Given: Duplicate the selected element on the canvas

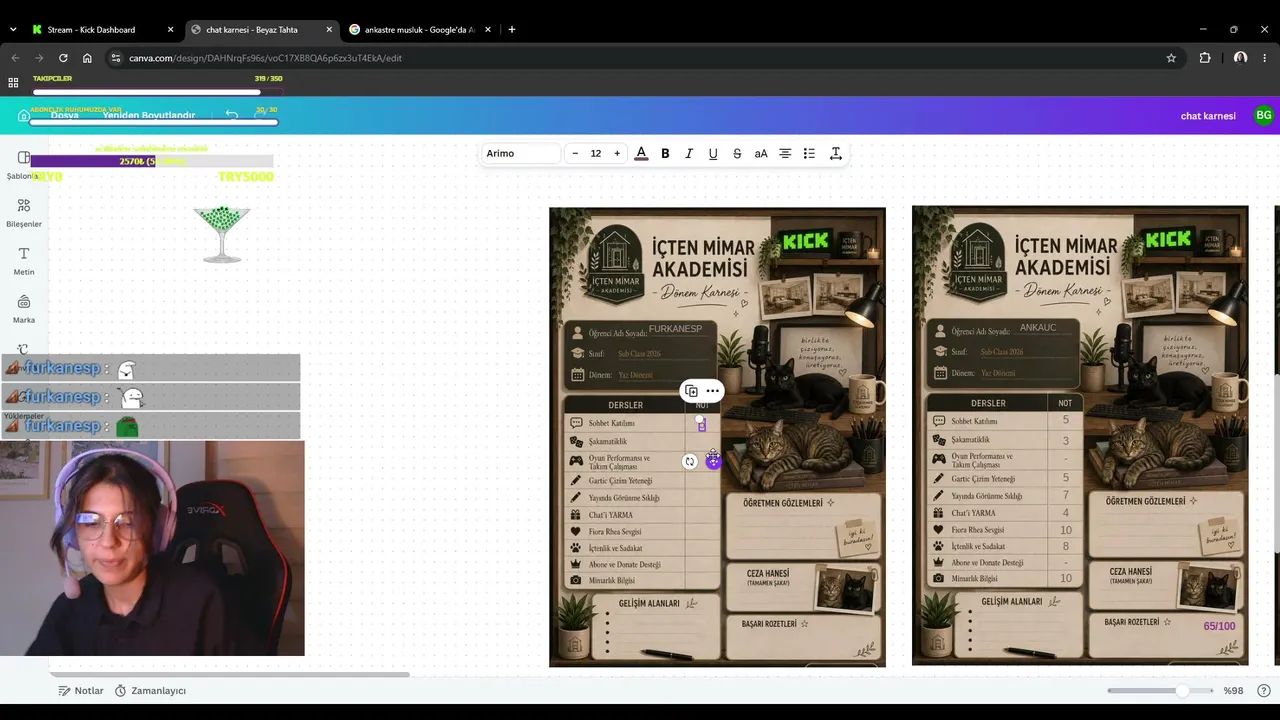Looking at the screenshot, I should coord(691,391).
